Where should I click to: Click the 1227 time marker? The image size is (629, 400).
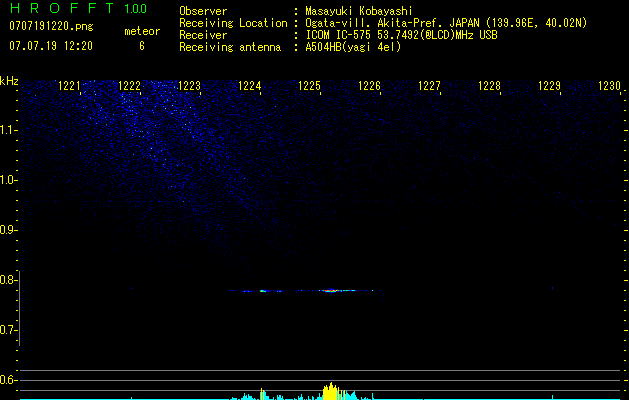coord(429,86)
